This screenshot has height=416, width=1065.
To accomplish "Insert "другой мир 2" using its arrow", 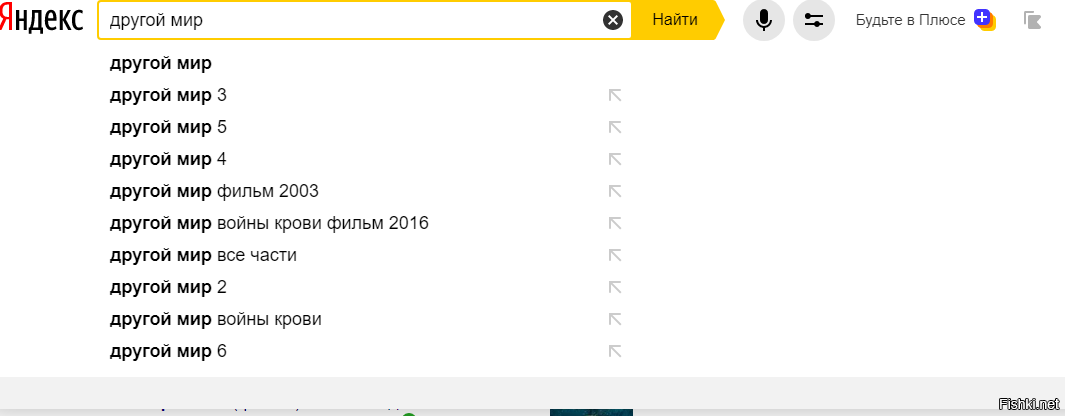I will [x=615, y=288].
